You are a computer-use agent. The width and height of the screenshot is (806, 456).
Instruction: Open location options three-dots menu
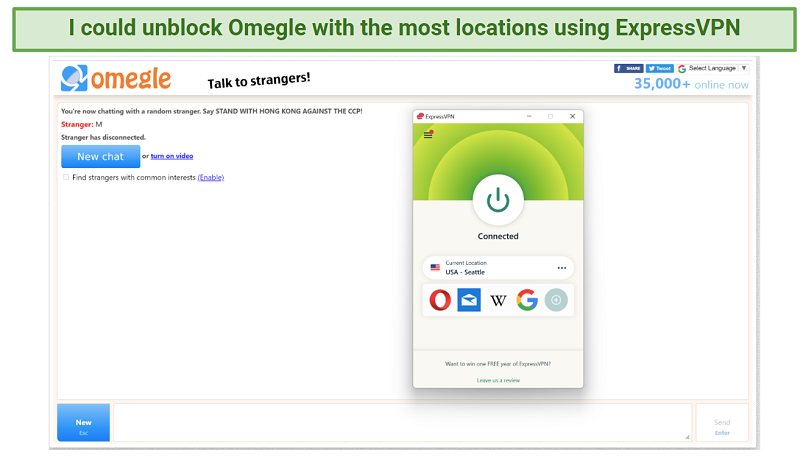coord(561,268)
